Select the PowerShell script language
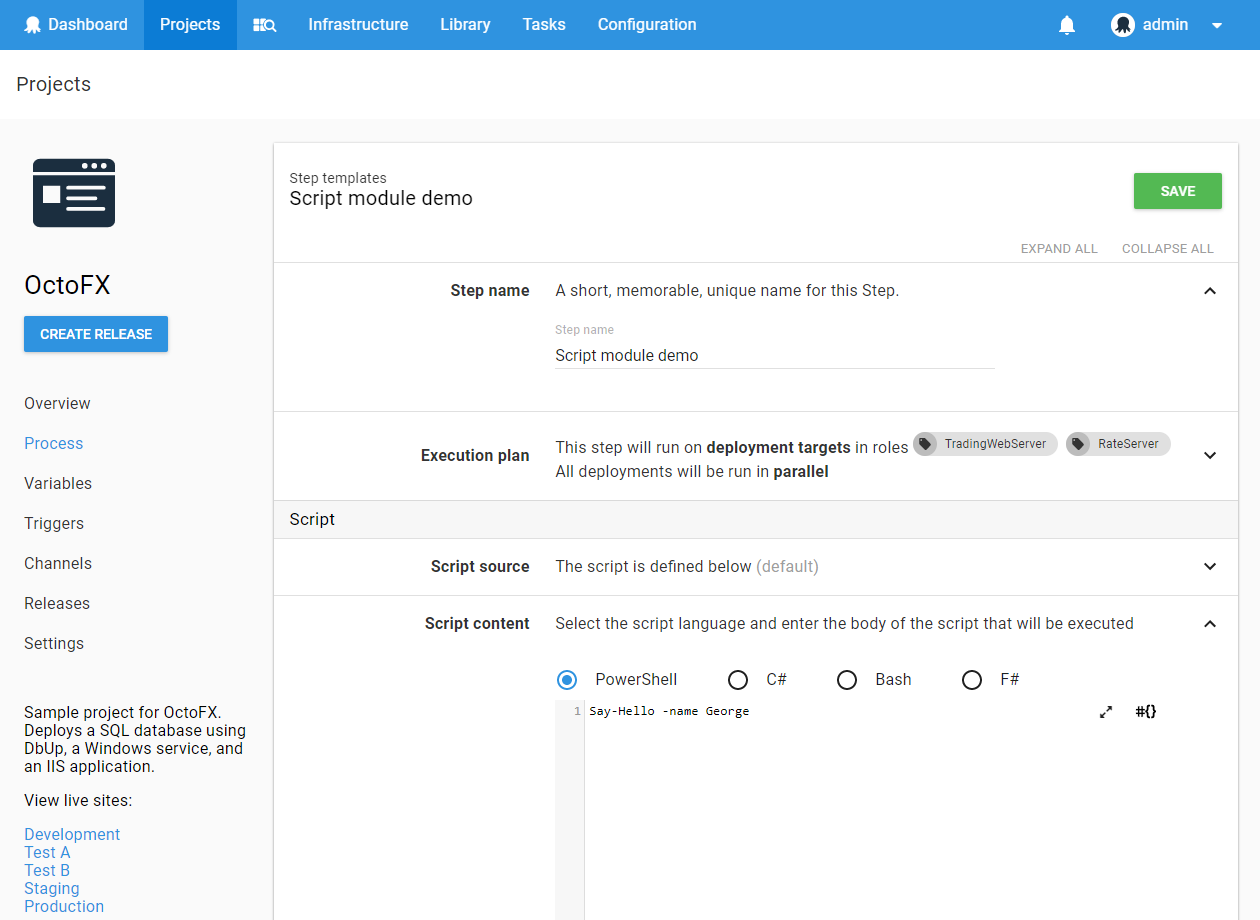Viewport: 1260px width, 920px height. click(x=567, y=680)
